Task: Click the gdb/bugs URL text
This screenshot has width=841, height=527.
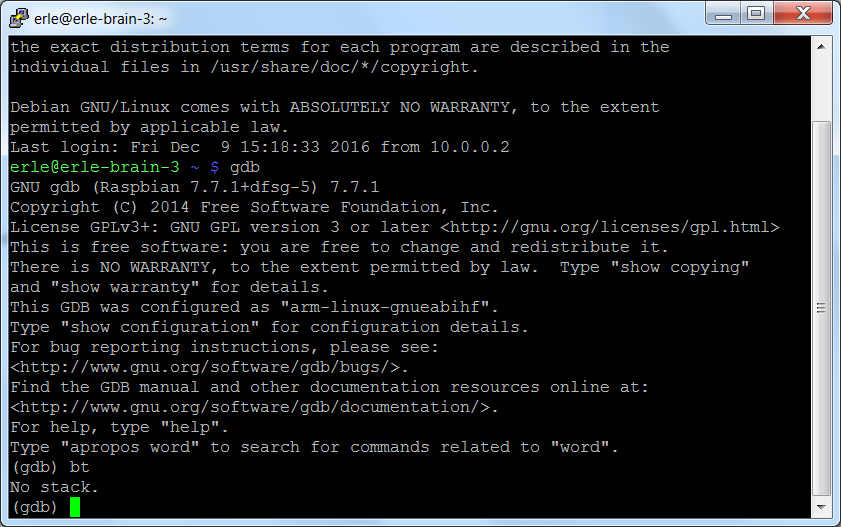Action: (210, 367)
